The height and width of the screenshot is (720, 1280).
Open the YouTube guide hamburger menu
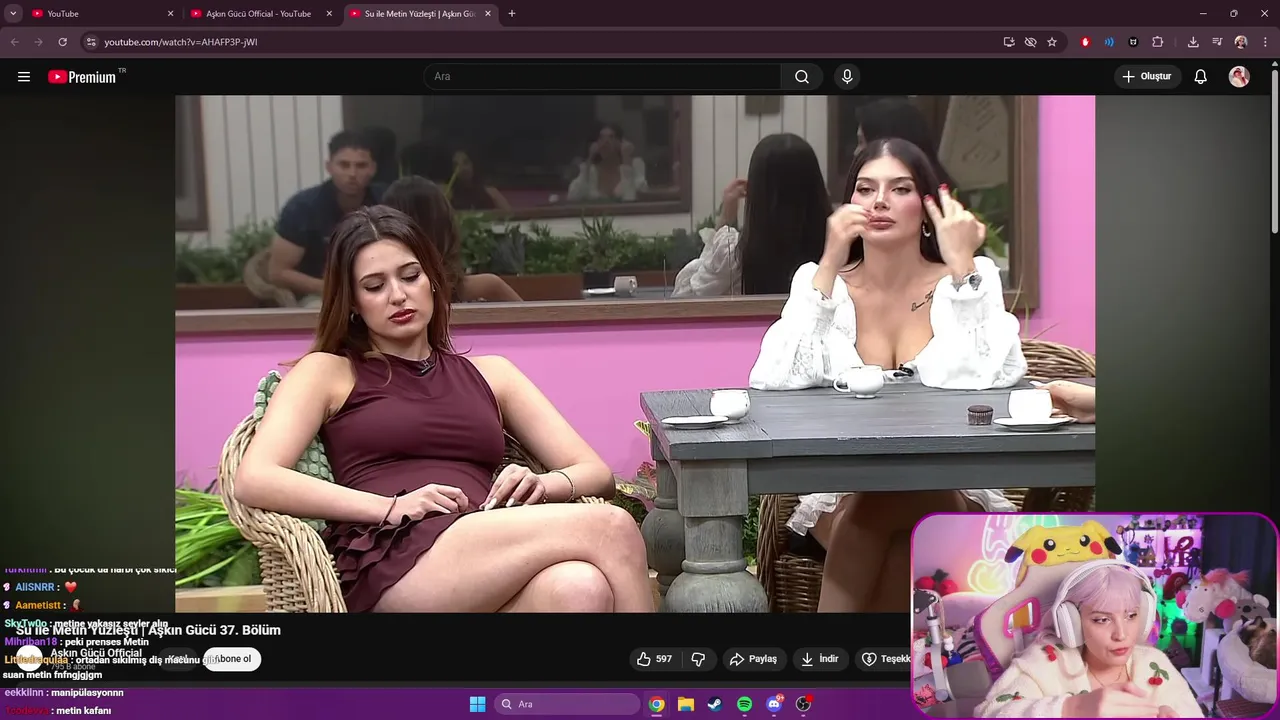[24, 77]
